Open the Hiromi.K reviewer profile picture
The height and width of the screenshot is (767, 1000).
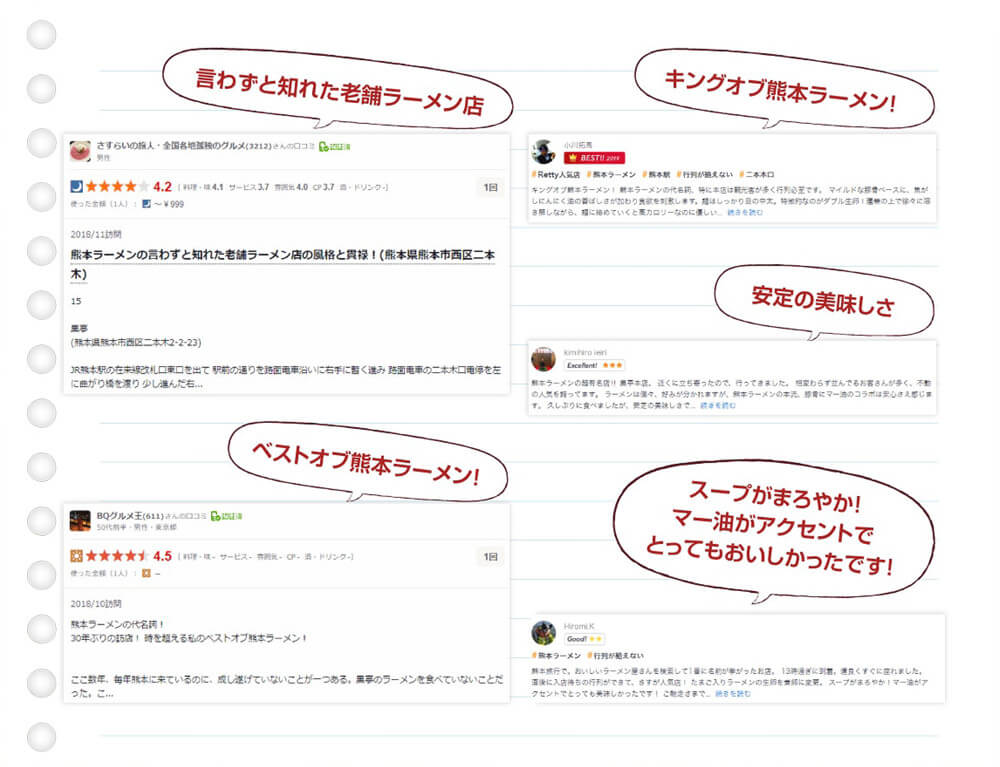coord(543,632)
